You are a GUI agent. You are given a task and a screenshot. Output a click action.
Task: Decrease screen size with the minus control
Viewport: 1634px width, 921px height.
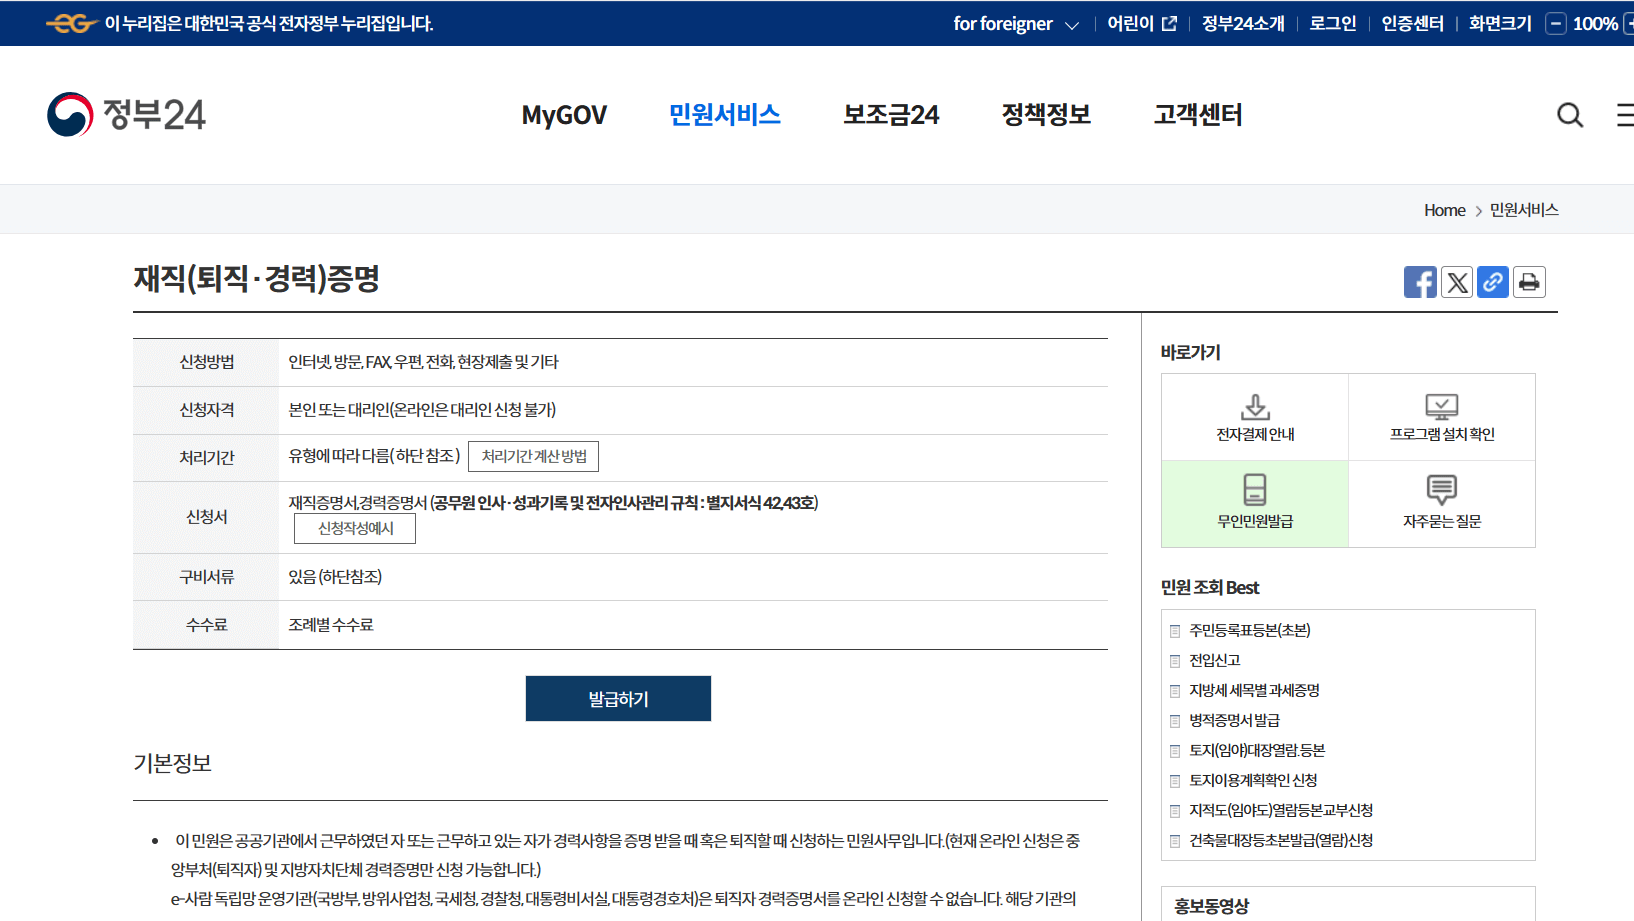pyautogui.click(x=1555, y=23)
